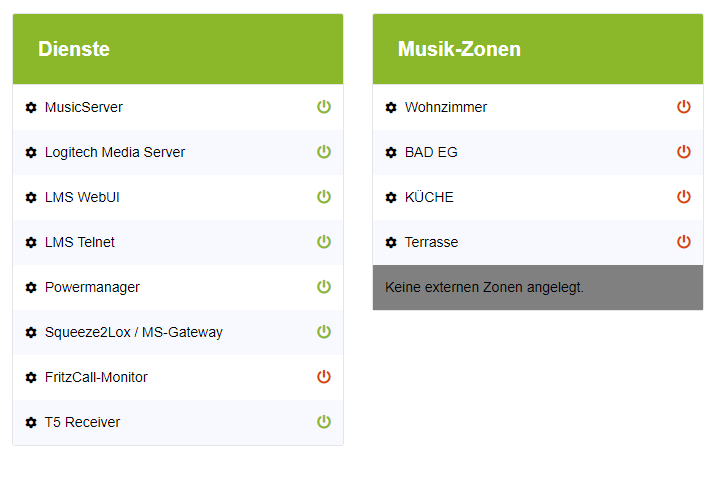Toggle T5 Receiver power button
The width and height of the screenshot is (716, 498).
pyautogui.click(x=324, y=422)
